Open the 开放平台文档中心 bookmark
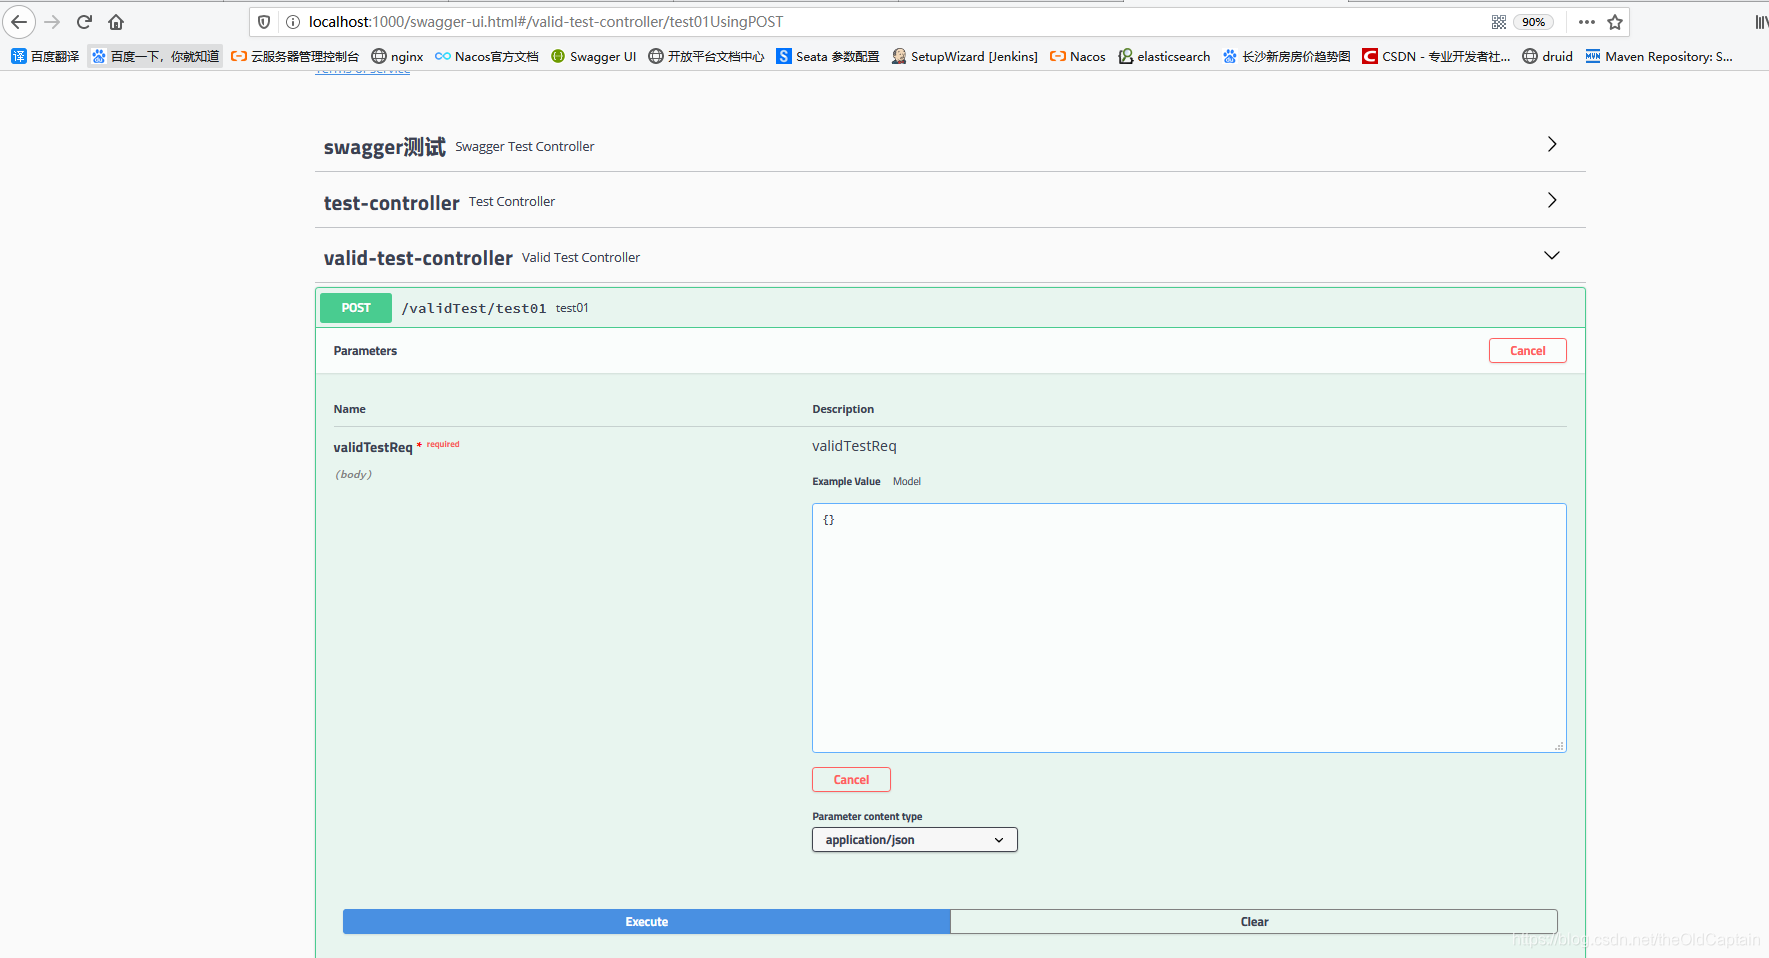This screenshot has height=958, width=1769. point(706,56)
